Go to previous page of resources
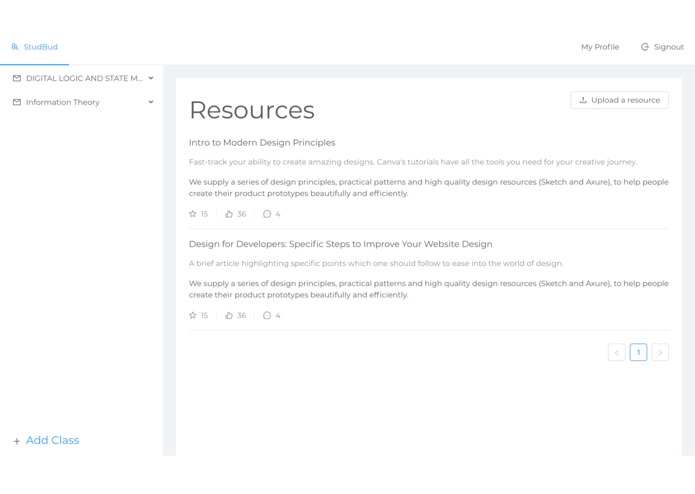The height and width of the screenshot is (494, 695). point(617,353)
